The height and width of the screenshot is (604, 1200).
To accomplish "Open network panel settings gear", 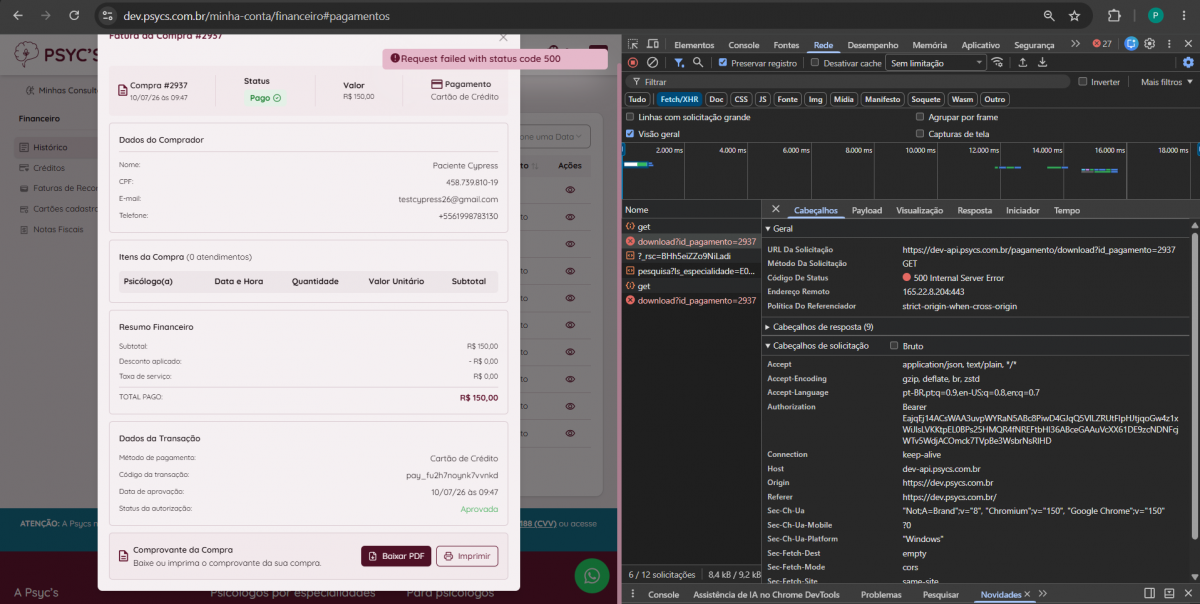I will 1188,63.
